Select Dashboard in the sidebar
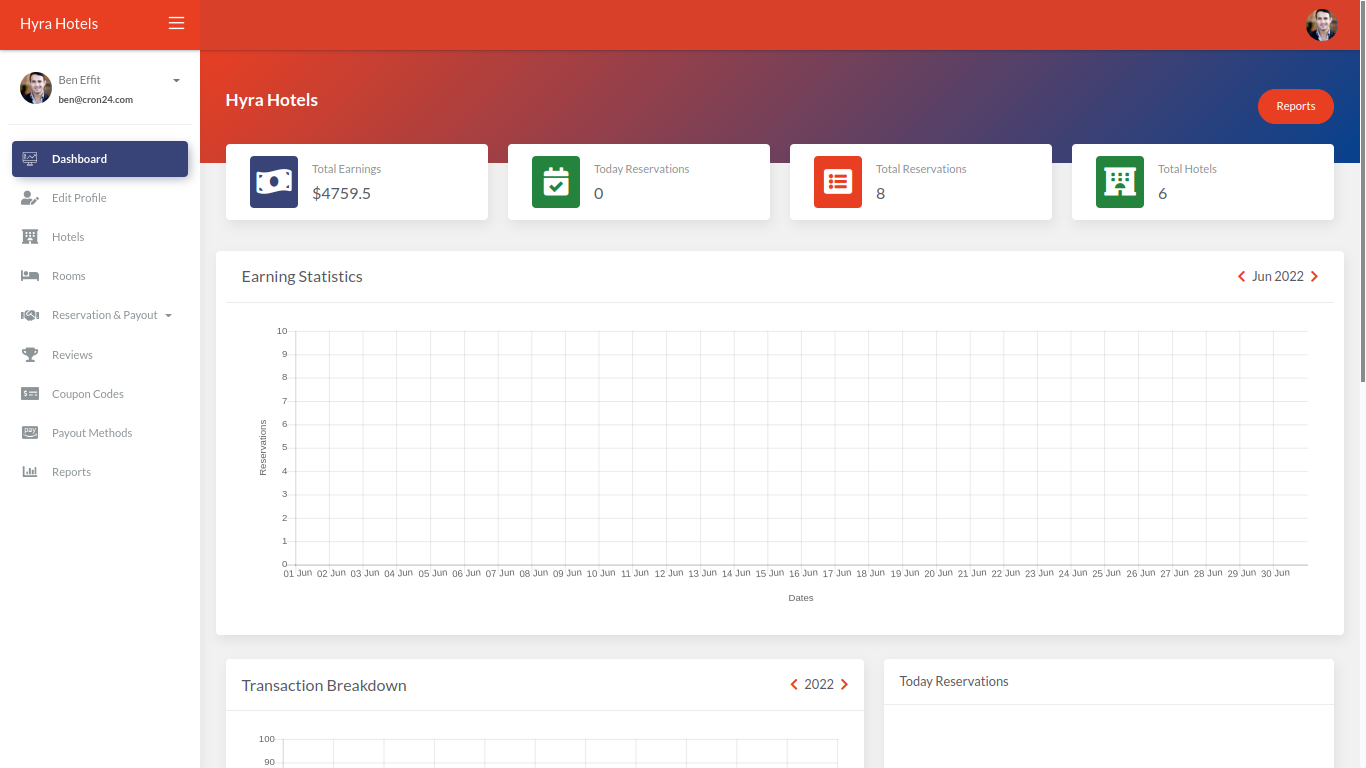The height and width of the screenshot is (768, 1366). click(x=80, y=158)
